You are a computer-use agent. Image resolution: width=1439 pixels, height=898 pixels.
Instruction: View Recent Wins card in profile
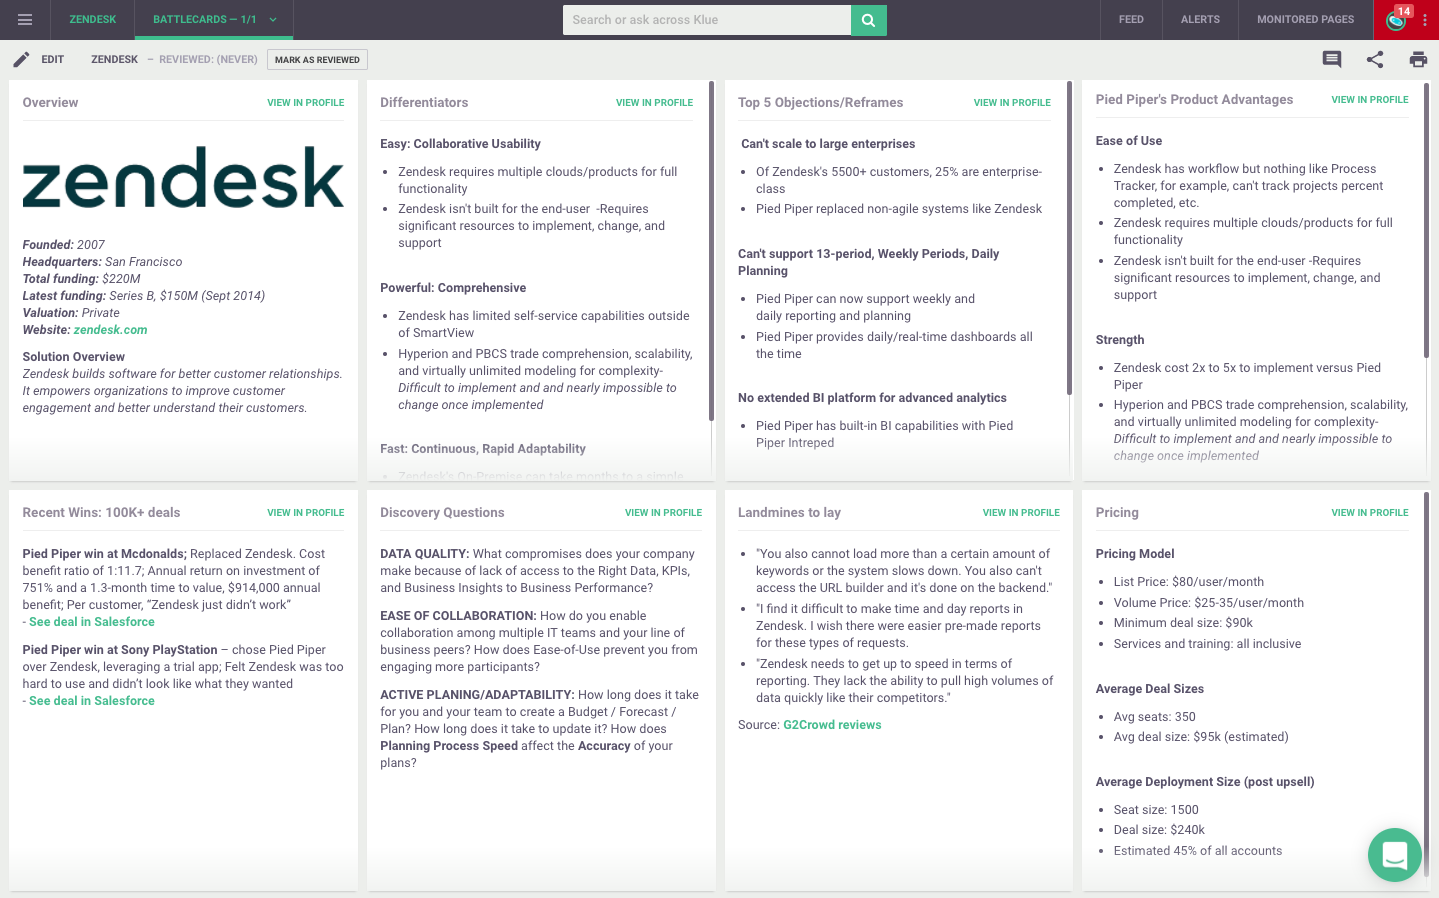(305, 513)
